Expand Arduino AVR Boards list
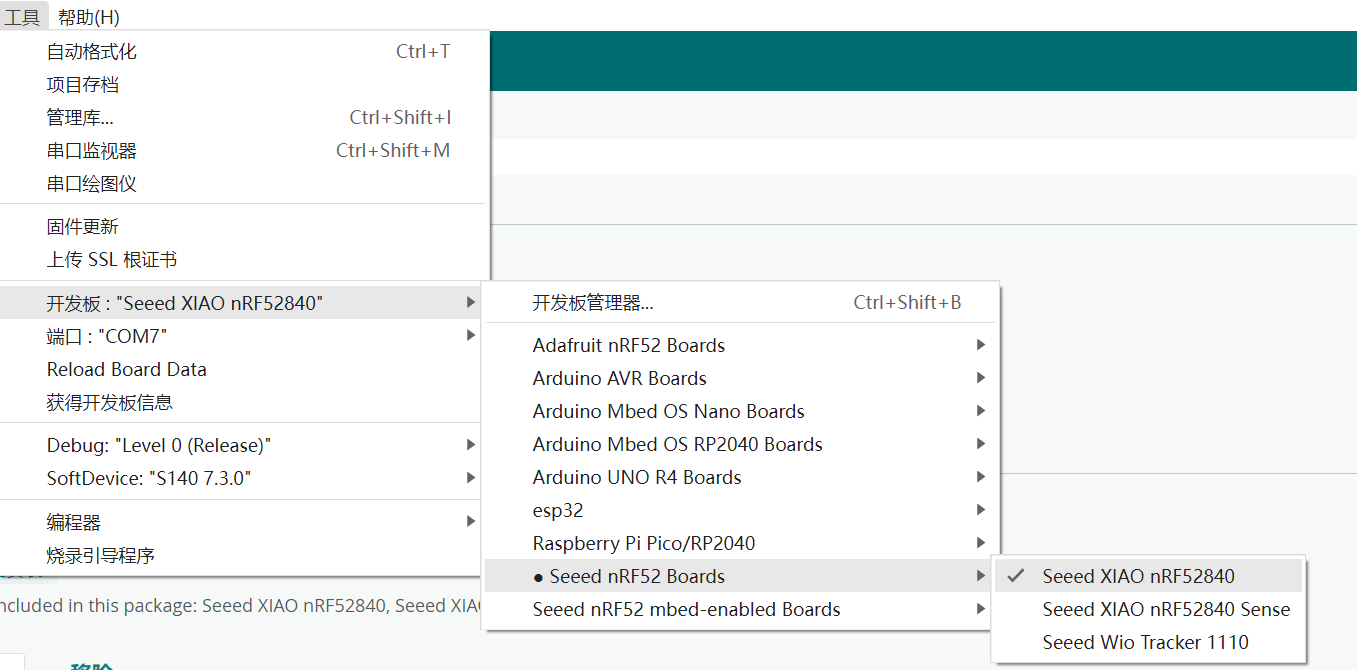 (741, 379)
